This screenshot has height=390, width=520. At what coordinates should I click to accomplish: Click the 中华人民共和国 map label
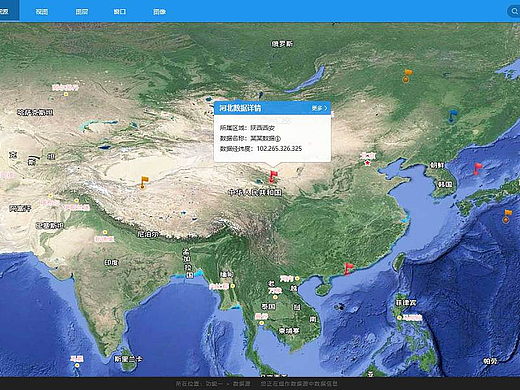pyautogui.click(x=255, y=192)
